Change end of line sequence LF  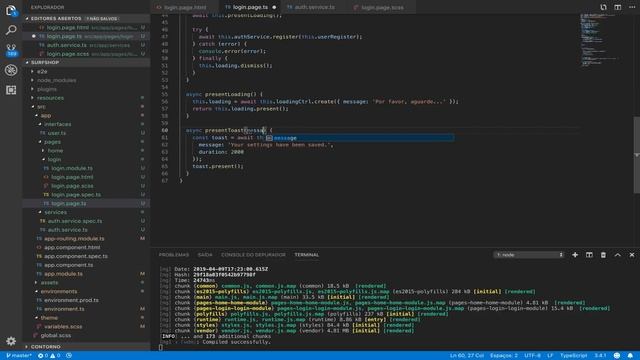(x=550, y=356)
